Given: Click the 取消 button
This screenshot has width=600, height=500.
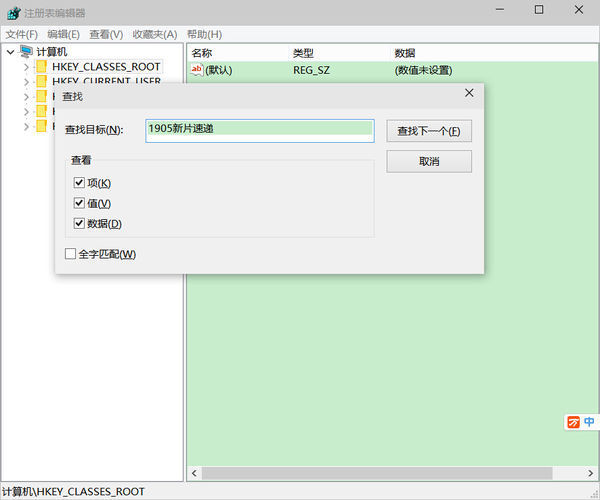Looking at the screenshot, I should point(429,161).
